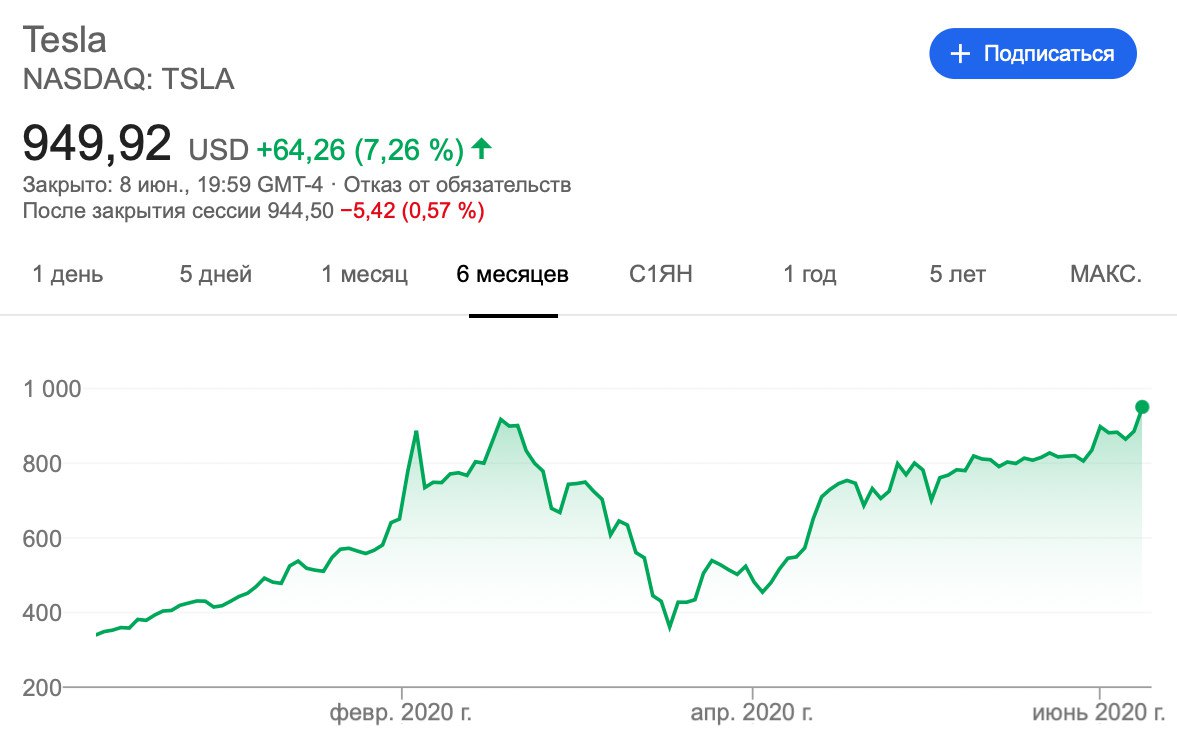Click the Подписаться follow button
The height and width of the screenshot is (744, 1177).
pos(1032,54)
